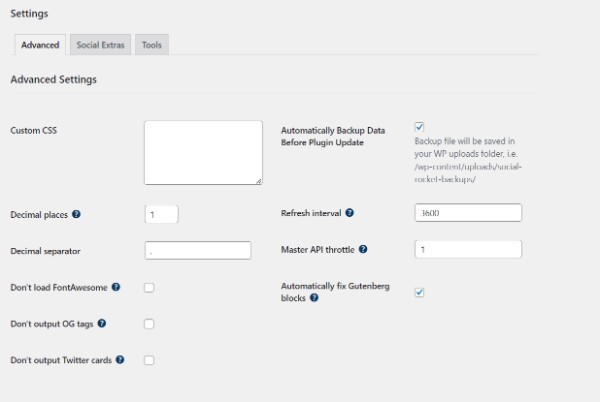Click inside the Custom CSS textarea
This screenshot has width=600, height=402.
203,153
